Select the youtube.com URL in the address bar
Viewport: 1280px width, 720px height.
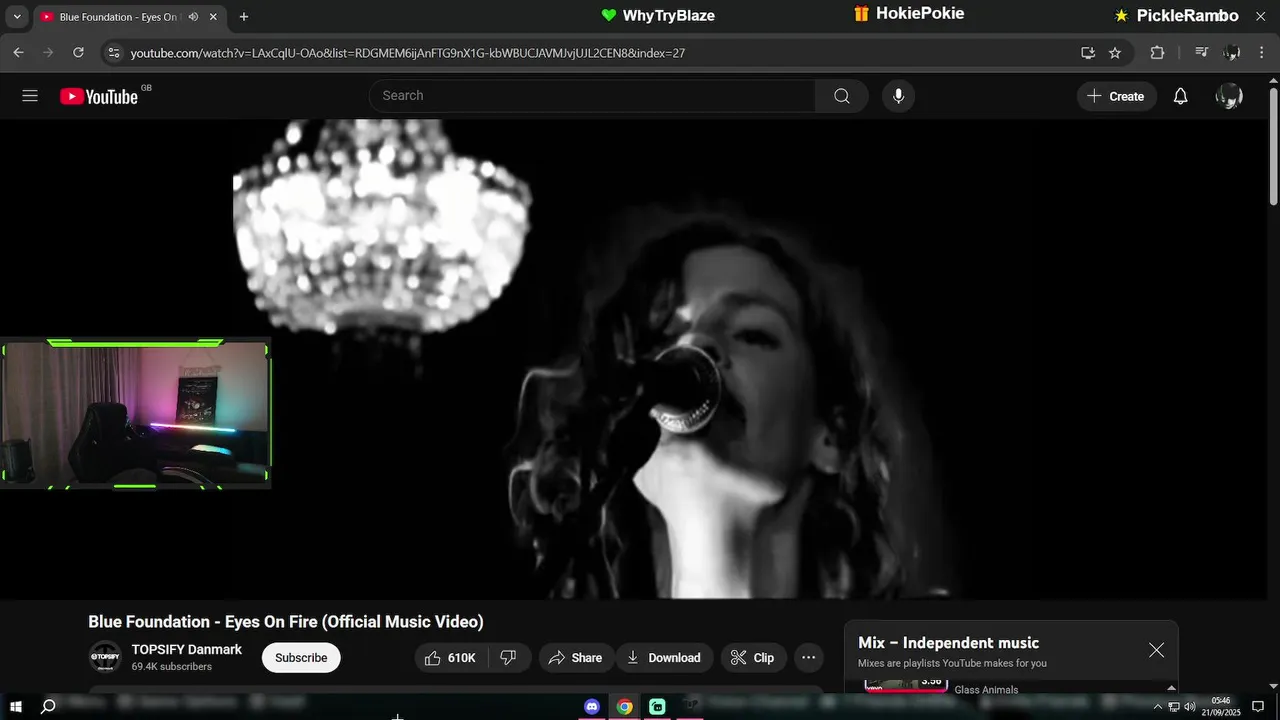pyautogui.click(x=408, y=53)
